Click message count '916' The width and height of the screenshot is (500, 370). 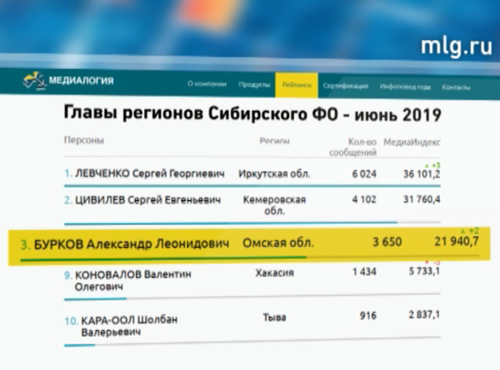tap(368, 315)
